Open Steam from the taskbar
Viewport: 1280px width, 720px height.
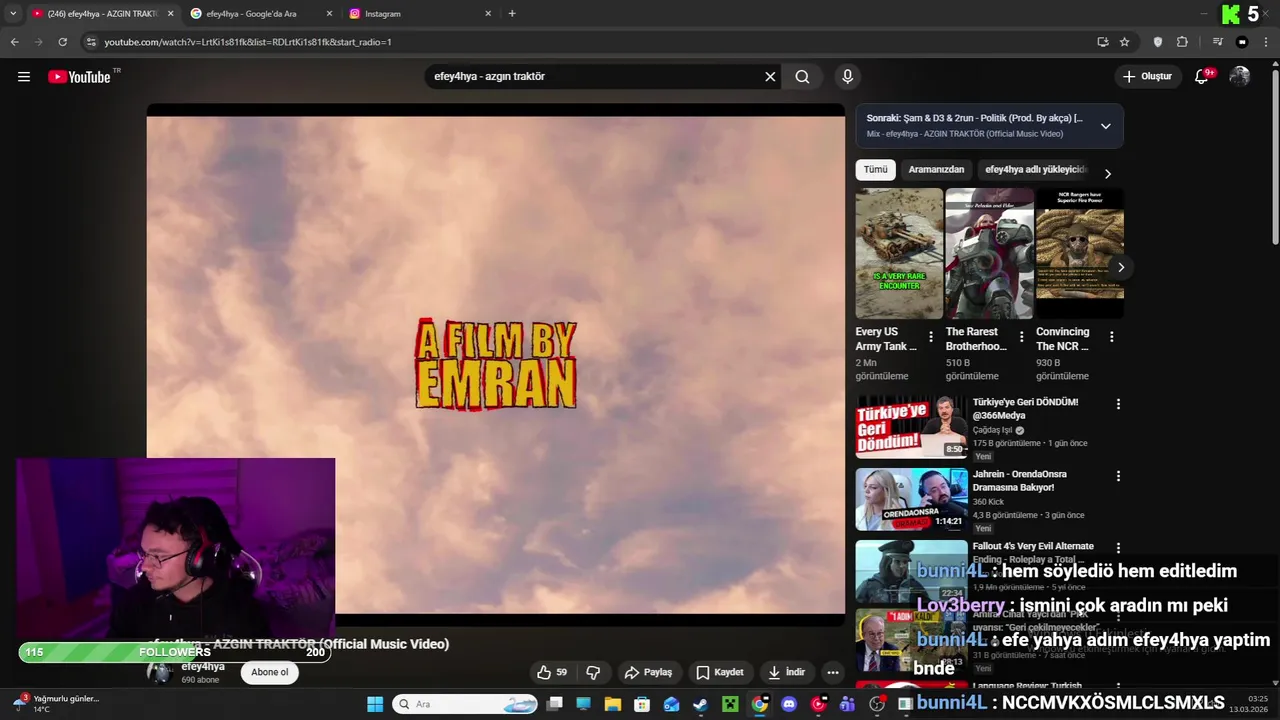[700, 704]
